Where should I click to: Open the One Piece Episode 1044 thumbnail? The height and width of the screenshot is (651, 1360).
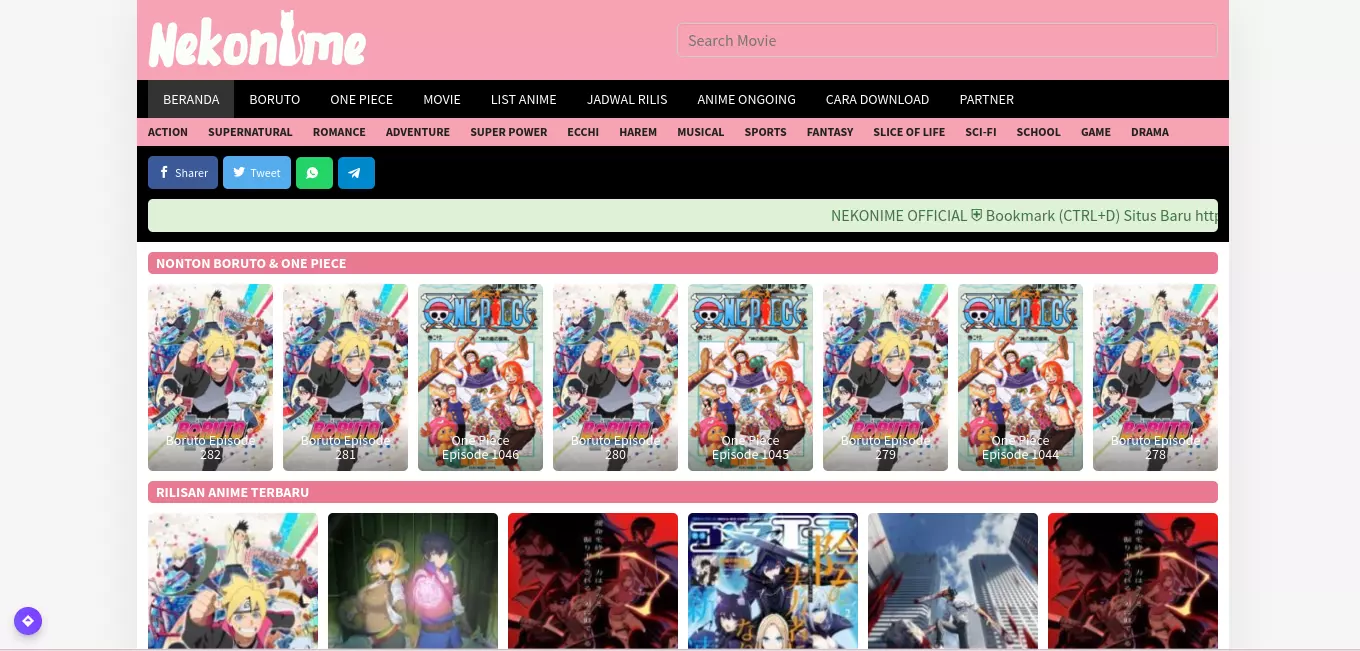(x=1020, y=377)
